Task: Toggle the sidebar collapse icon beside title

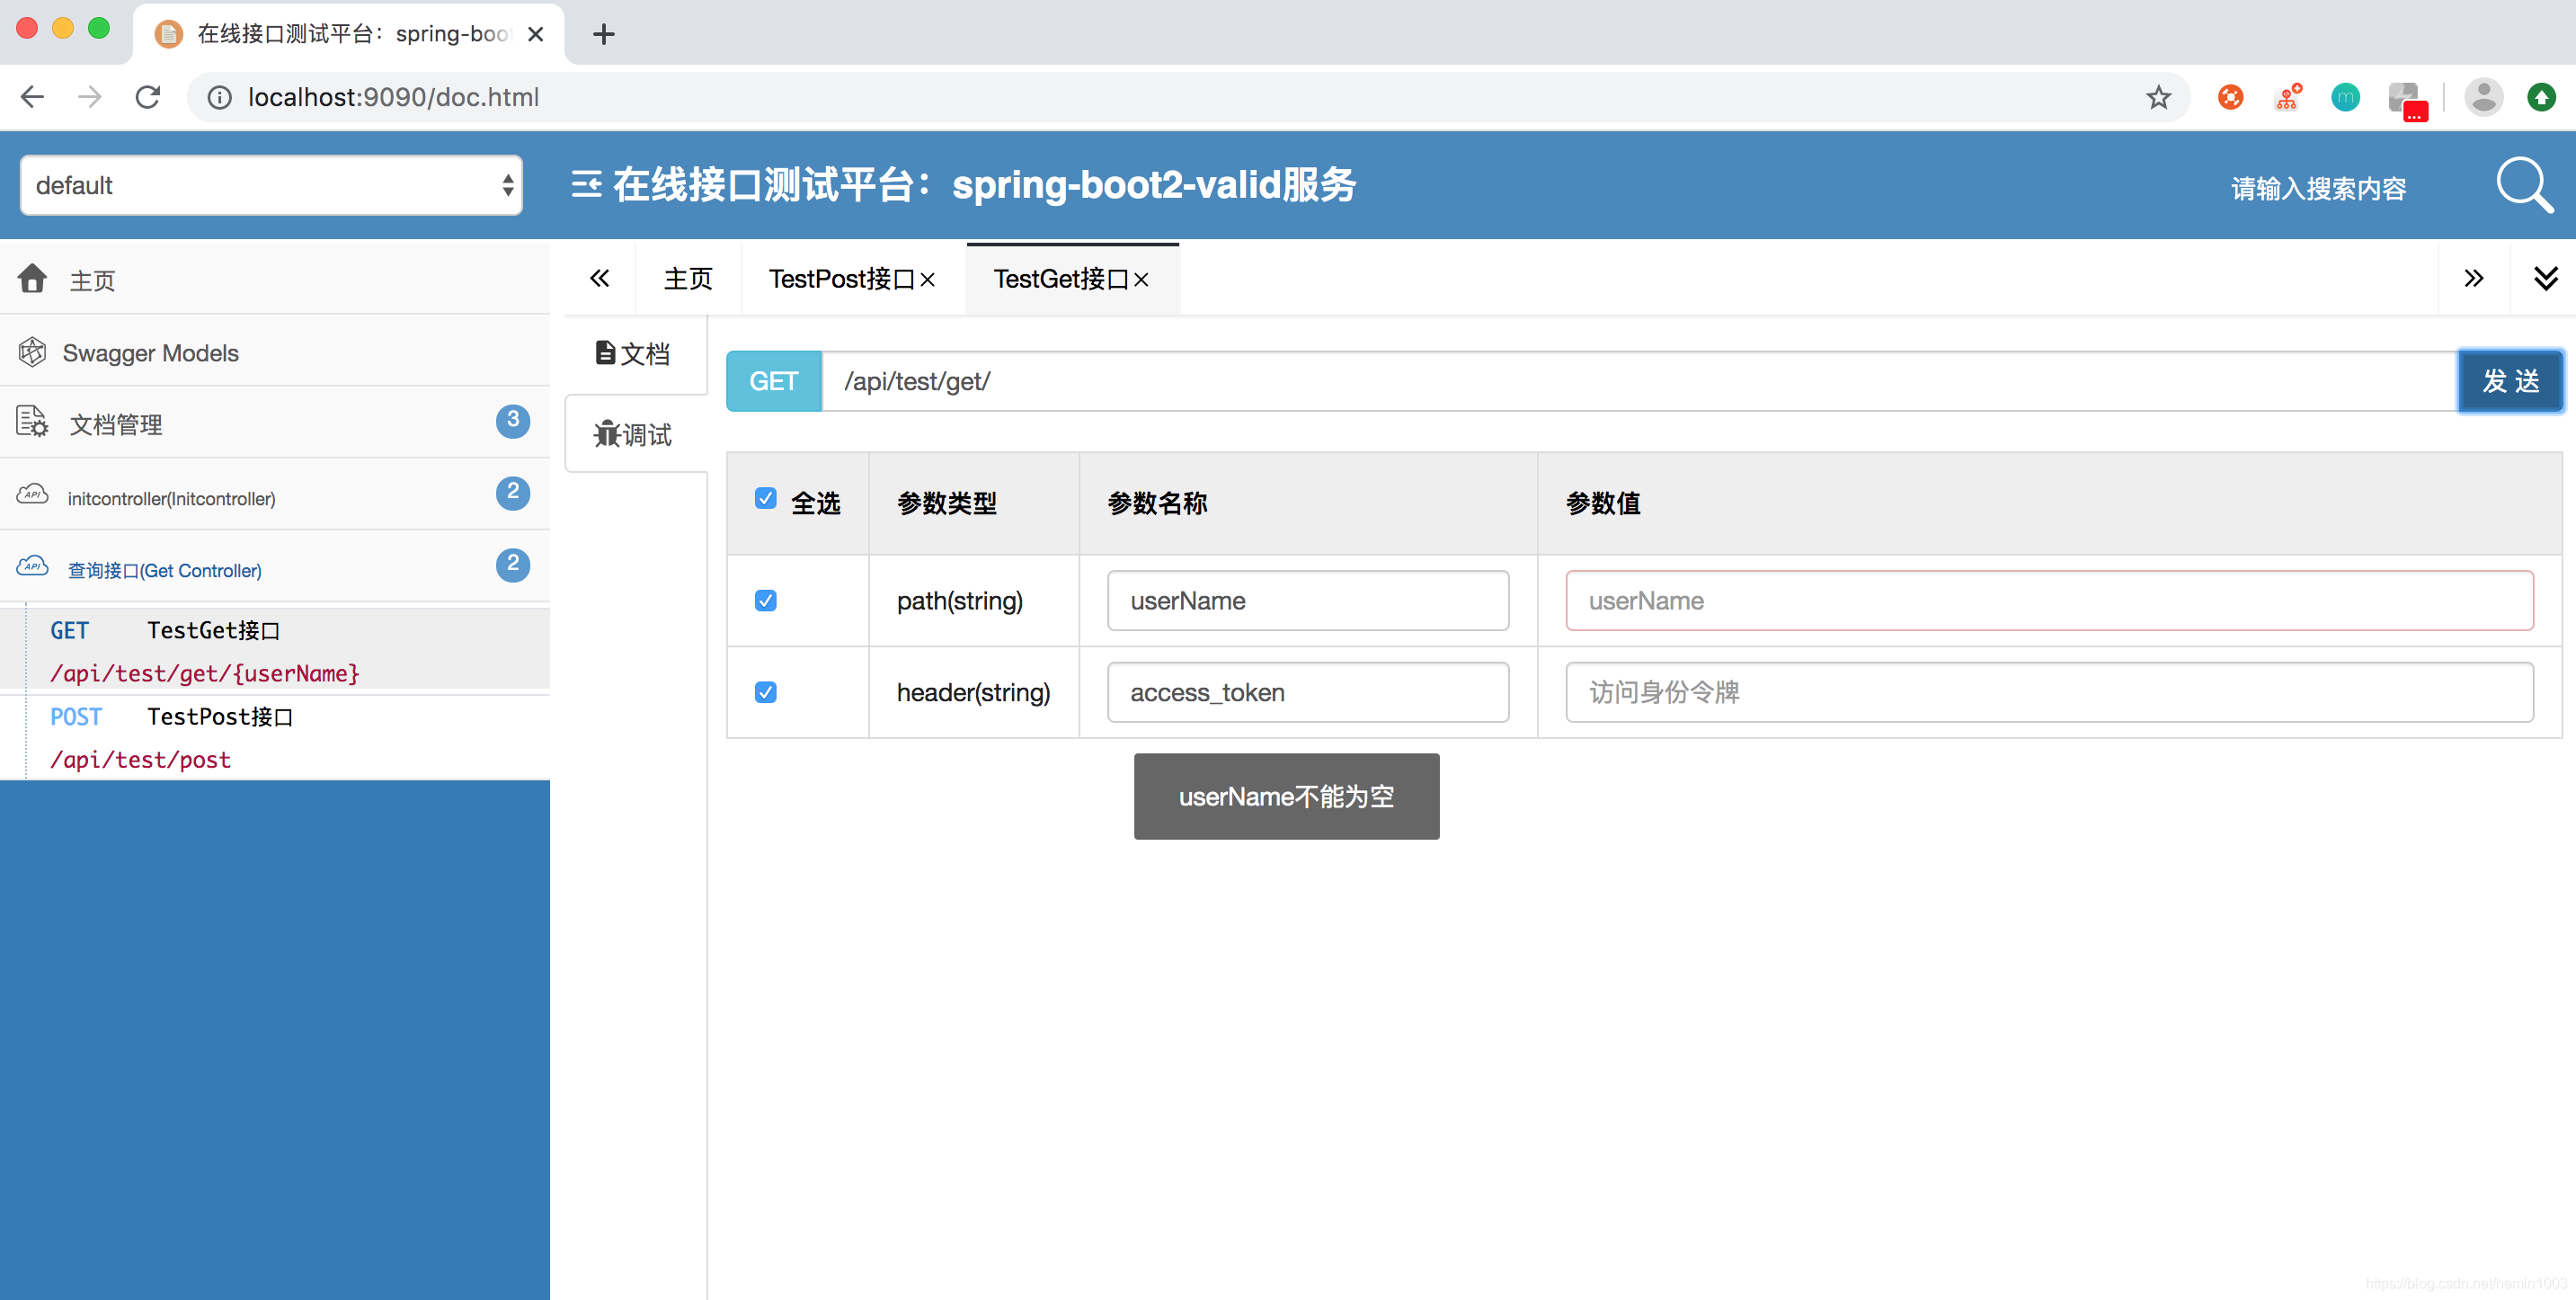Action: click(x=586, y=185)
